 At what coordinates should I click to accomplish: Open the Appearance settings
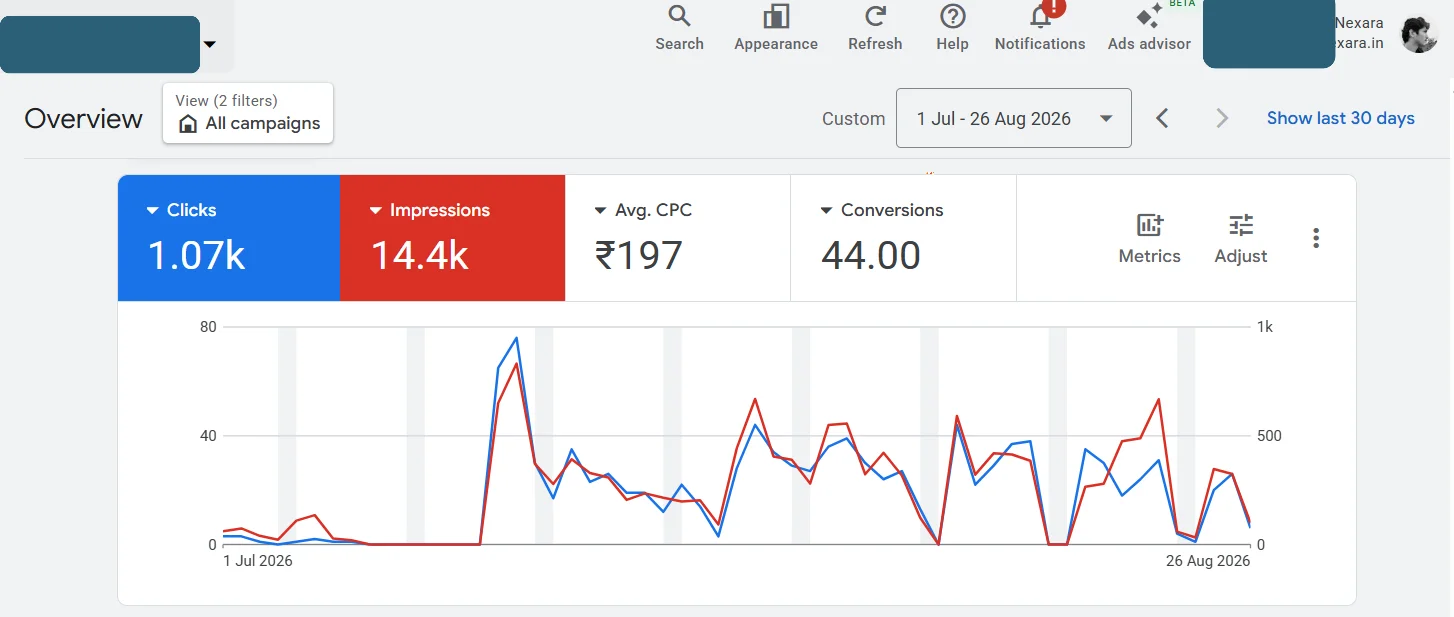coord(776,28)
